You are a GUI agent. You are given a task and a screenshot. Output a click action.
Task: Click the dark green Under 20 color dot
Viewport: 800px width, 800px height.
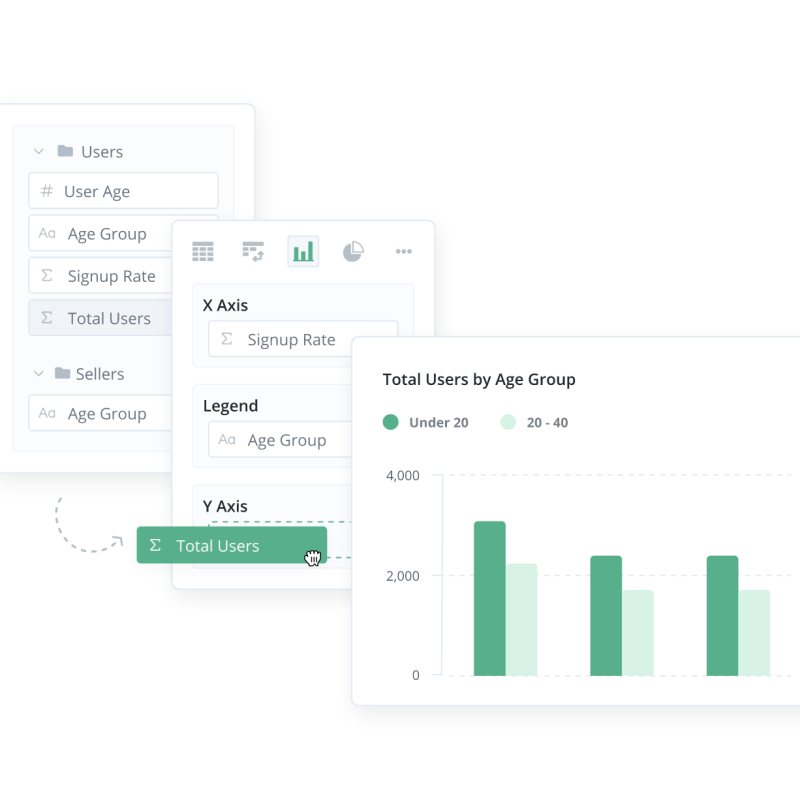click(x=391, y=423)
